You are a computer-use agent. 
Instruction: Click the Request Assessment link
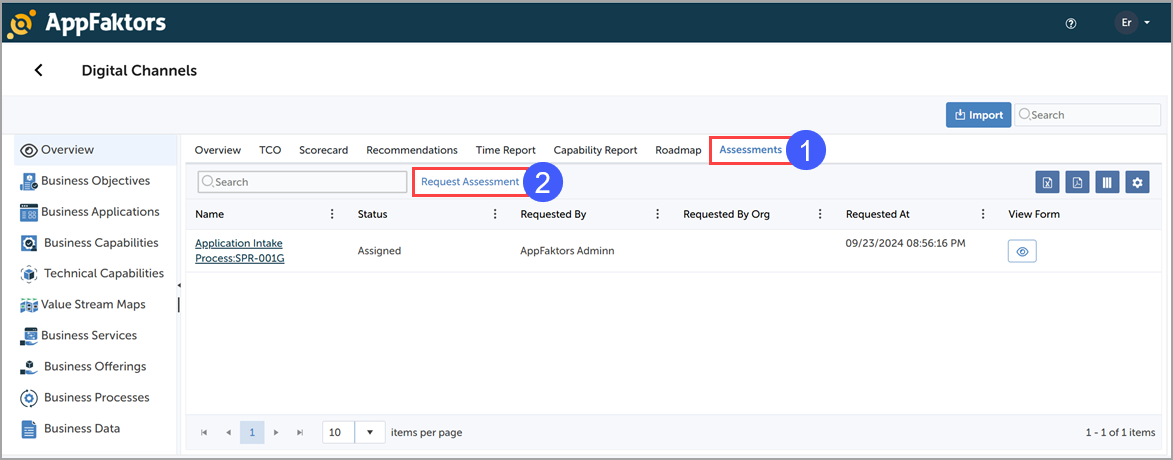coord(470,182)
